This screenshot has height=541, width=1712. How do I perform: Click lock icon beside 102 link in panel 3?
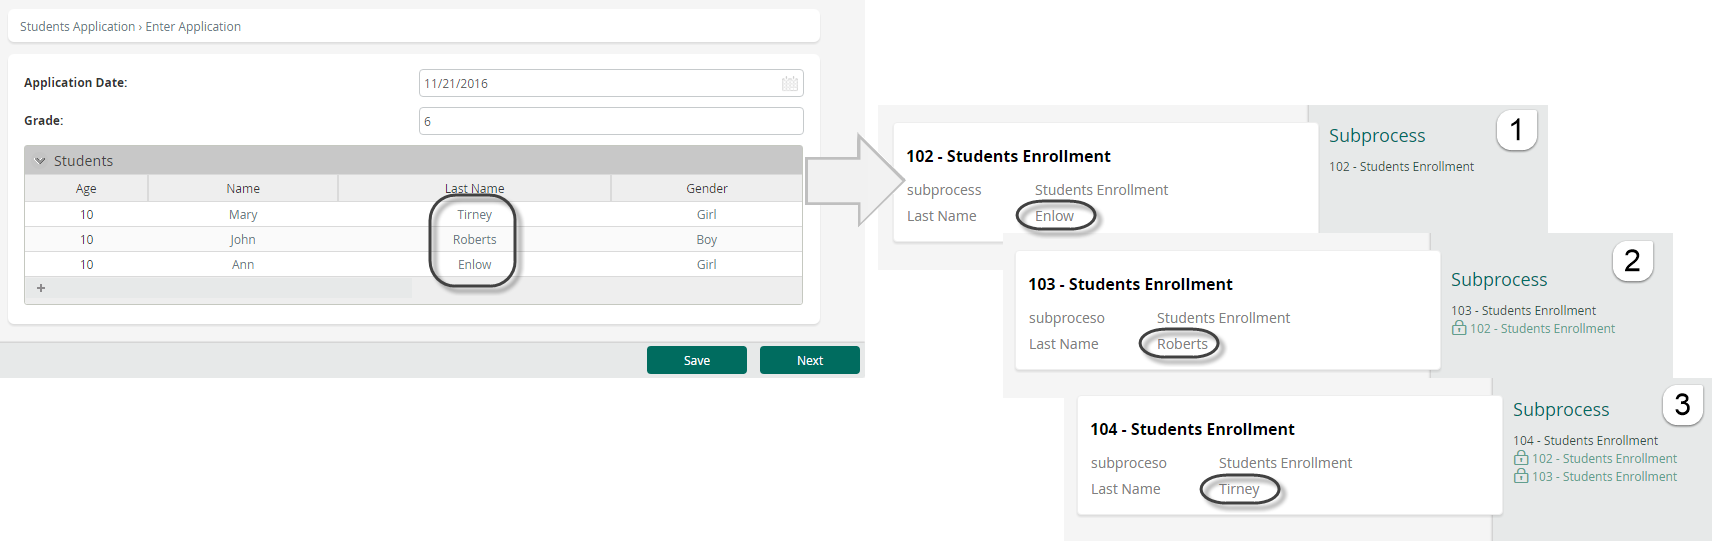pyautogui.click(x=1521, y=458)
